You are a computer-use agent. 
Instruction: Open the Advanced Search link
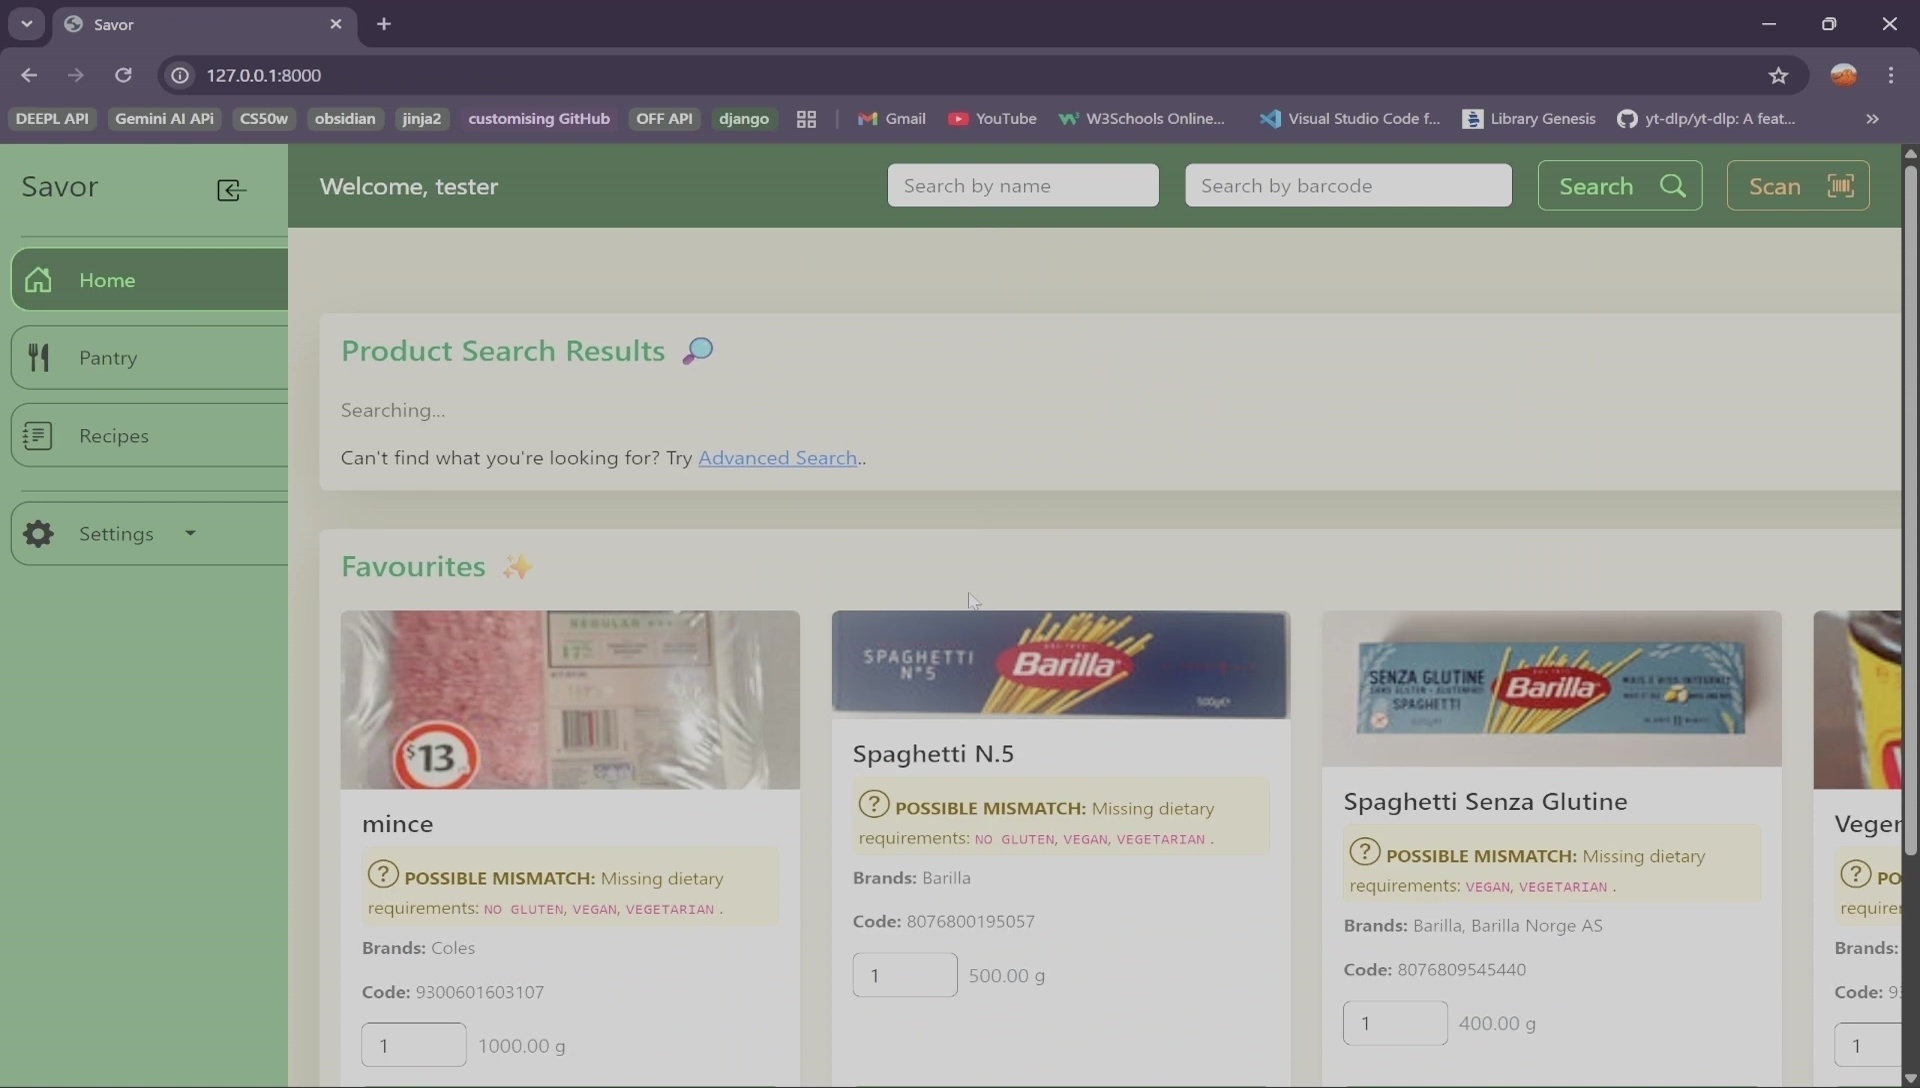(777, 458)
